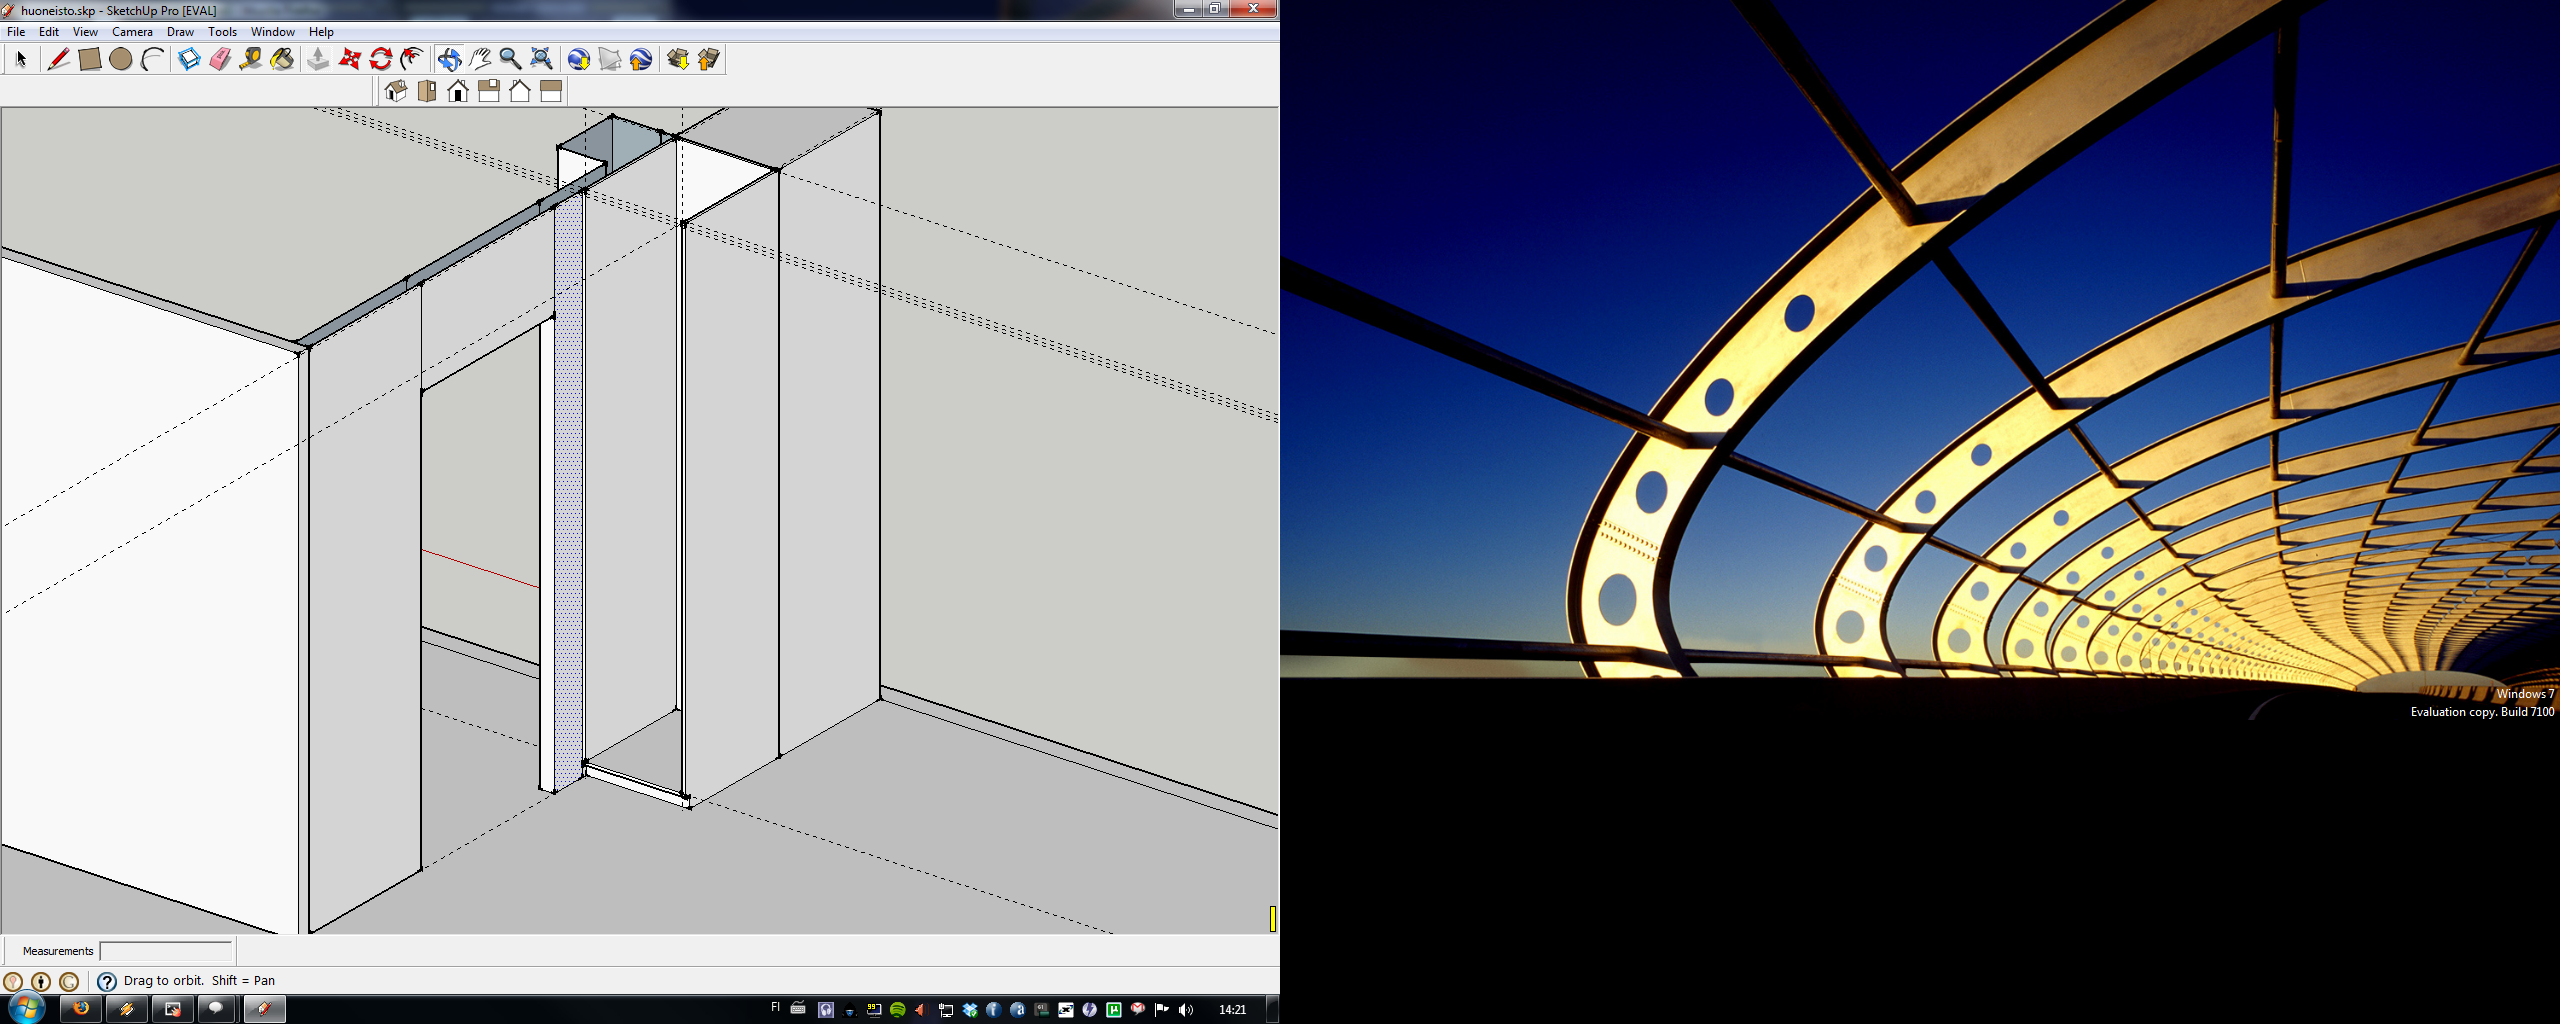Click Place Model in Google Earth
This screenshot has height=1024, width=2560.
641,60
